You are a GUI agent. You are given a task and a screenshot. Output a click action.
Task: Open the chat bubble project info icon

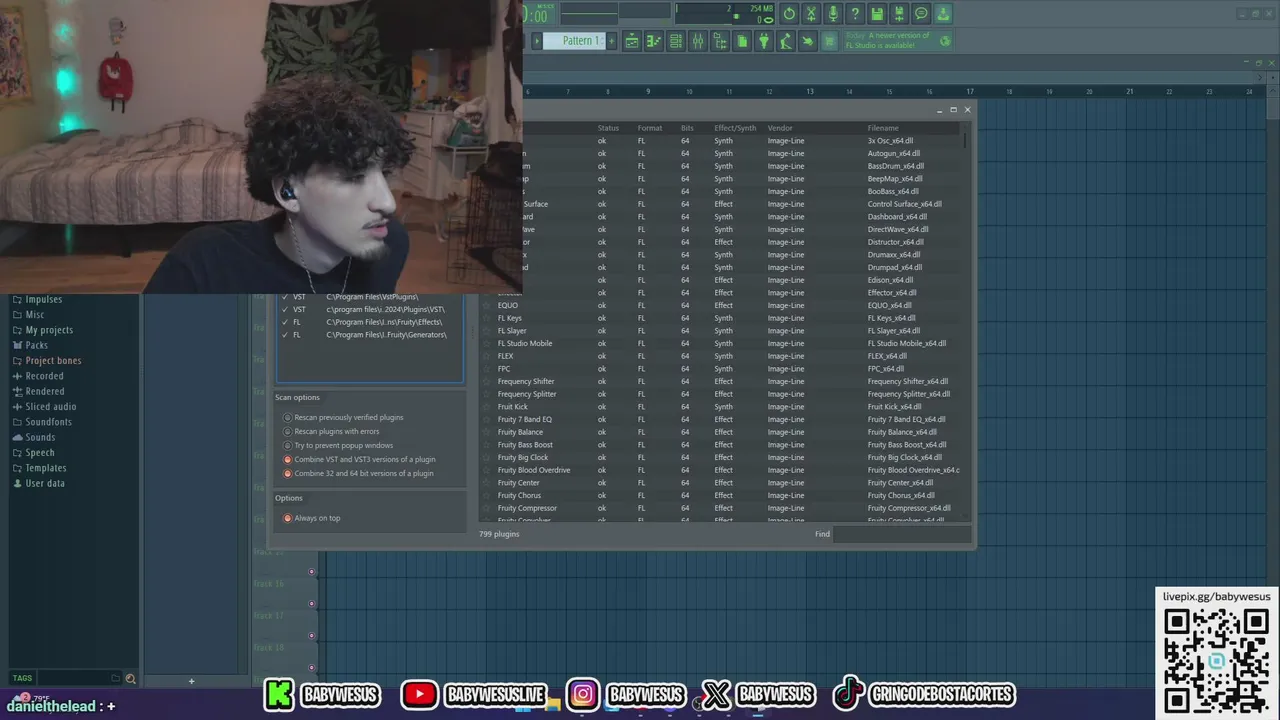tap(921, 14)
